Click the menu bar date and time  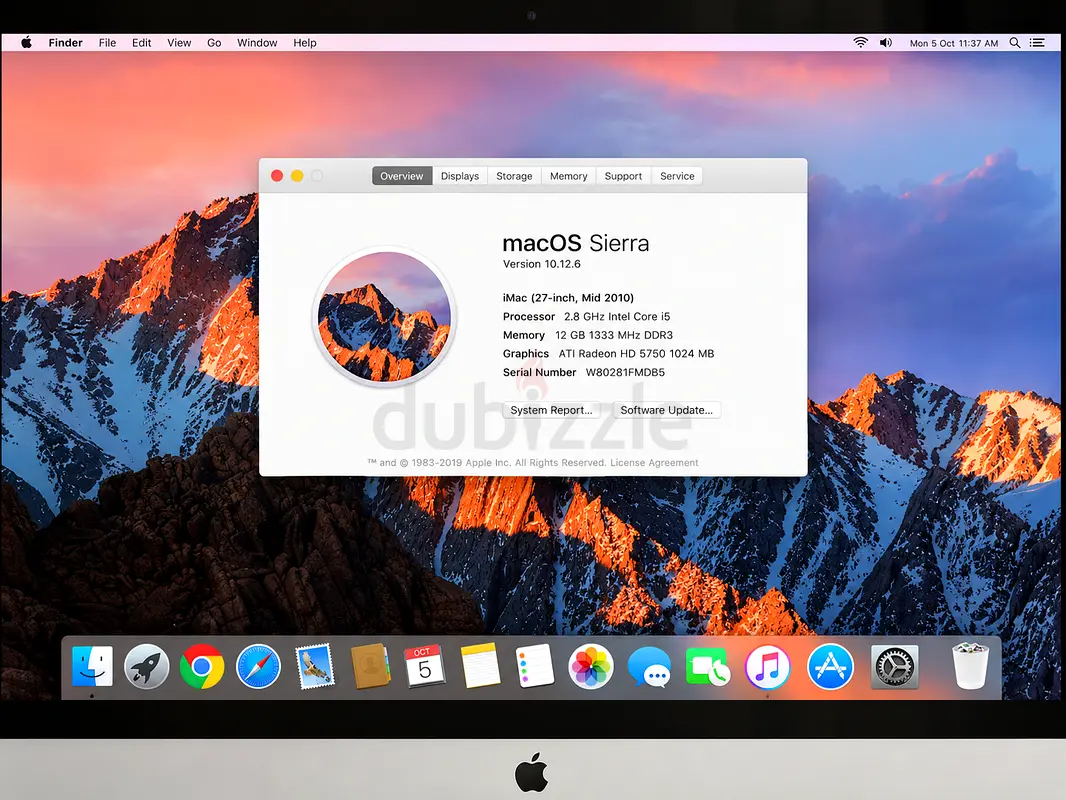click(954, 43)
